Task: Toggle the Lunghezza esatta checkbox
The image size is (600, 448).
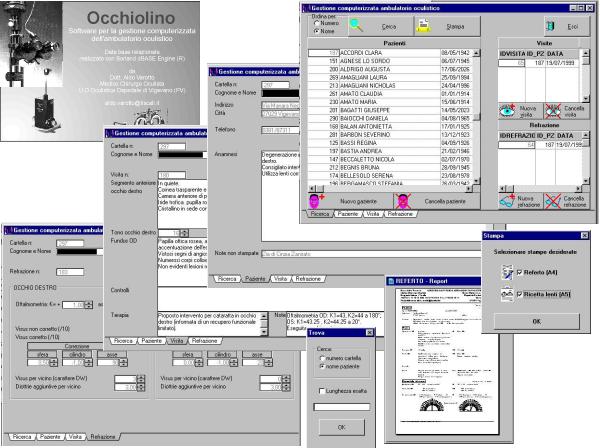Action: point(322,391)
